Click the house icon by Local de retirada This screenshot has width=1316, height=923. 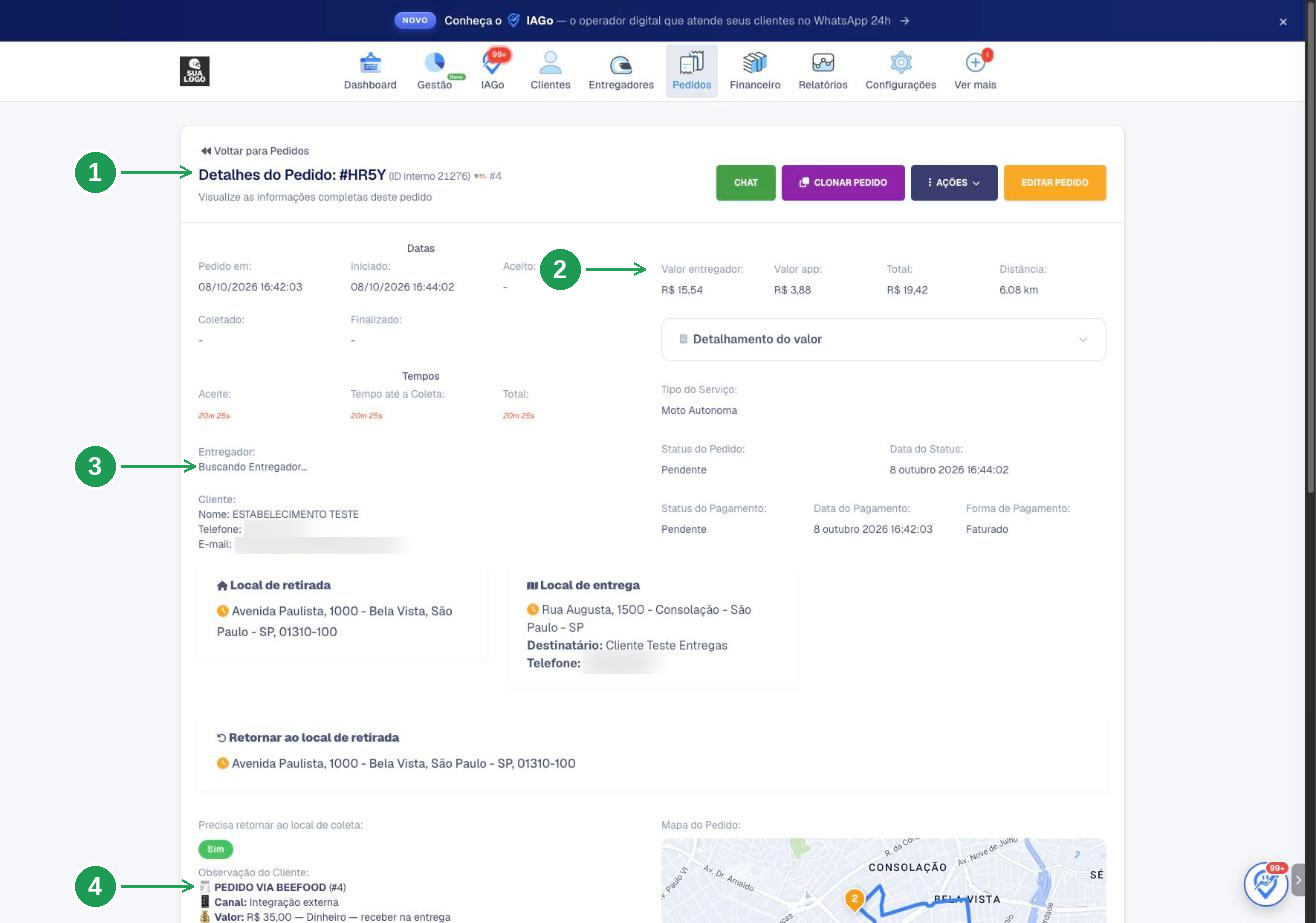coord(222,585)
